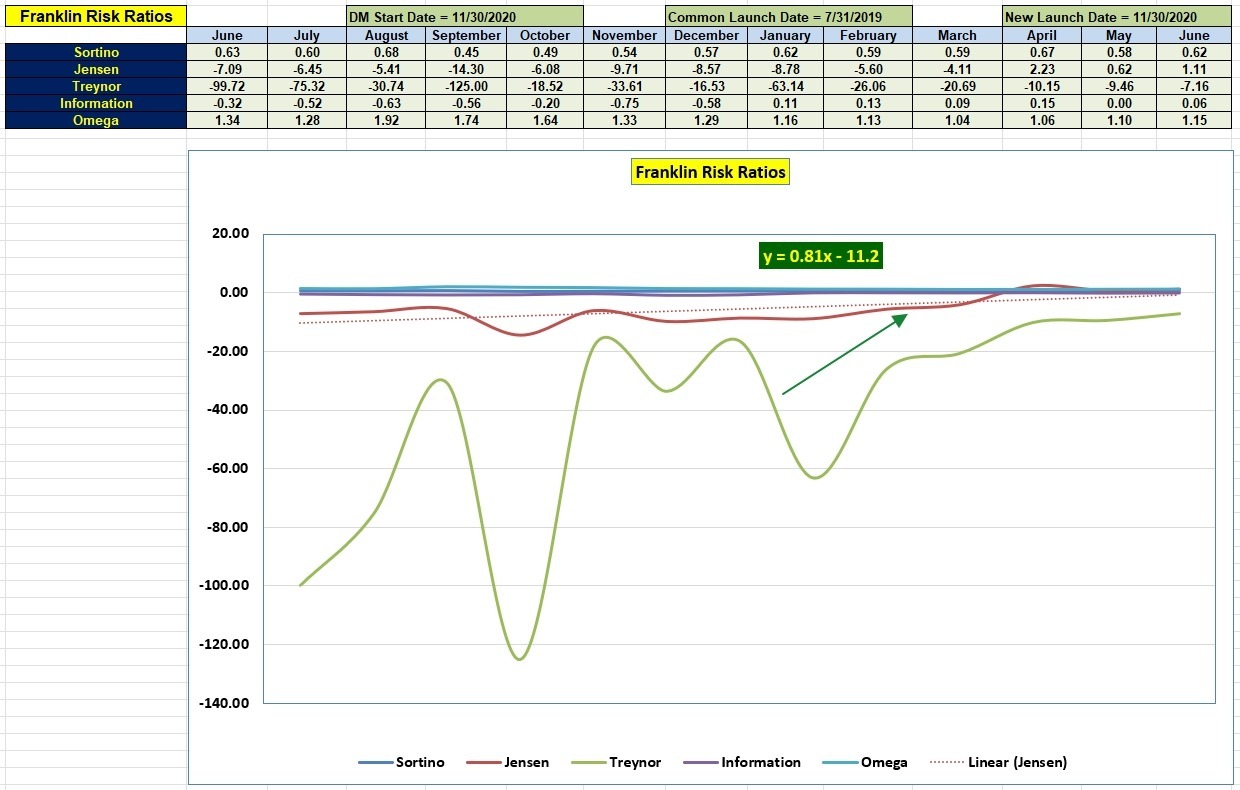Image resolution: width=1240 pixels, height=790 pixels.
Task: Select Omega value 1.04 cell
Action: 957,120
